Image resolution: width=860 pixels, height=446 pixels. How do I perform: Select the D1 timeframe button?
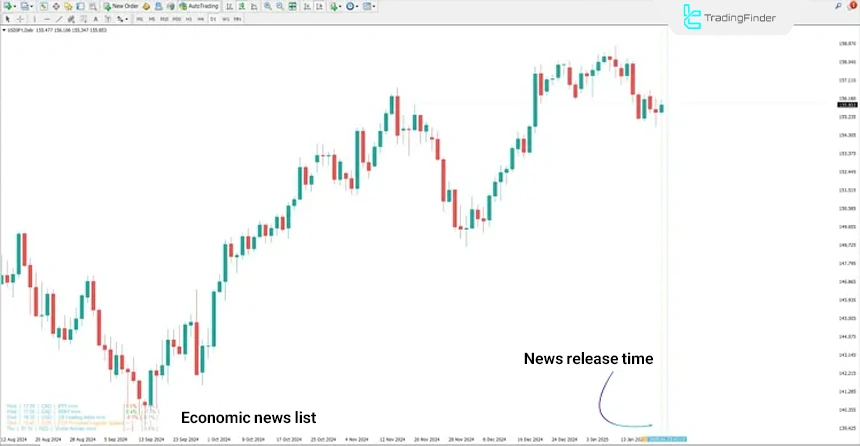pos(213,19)
